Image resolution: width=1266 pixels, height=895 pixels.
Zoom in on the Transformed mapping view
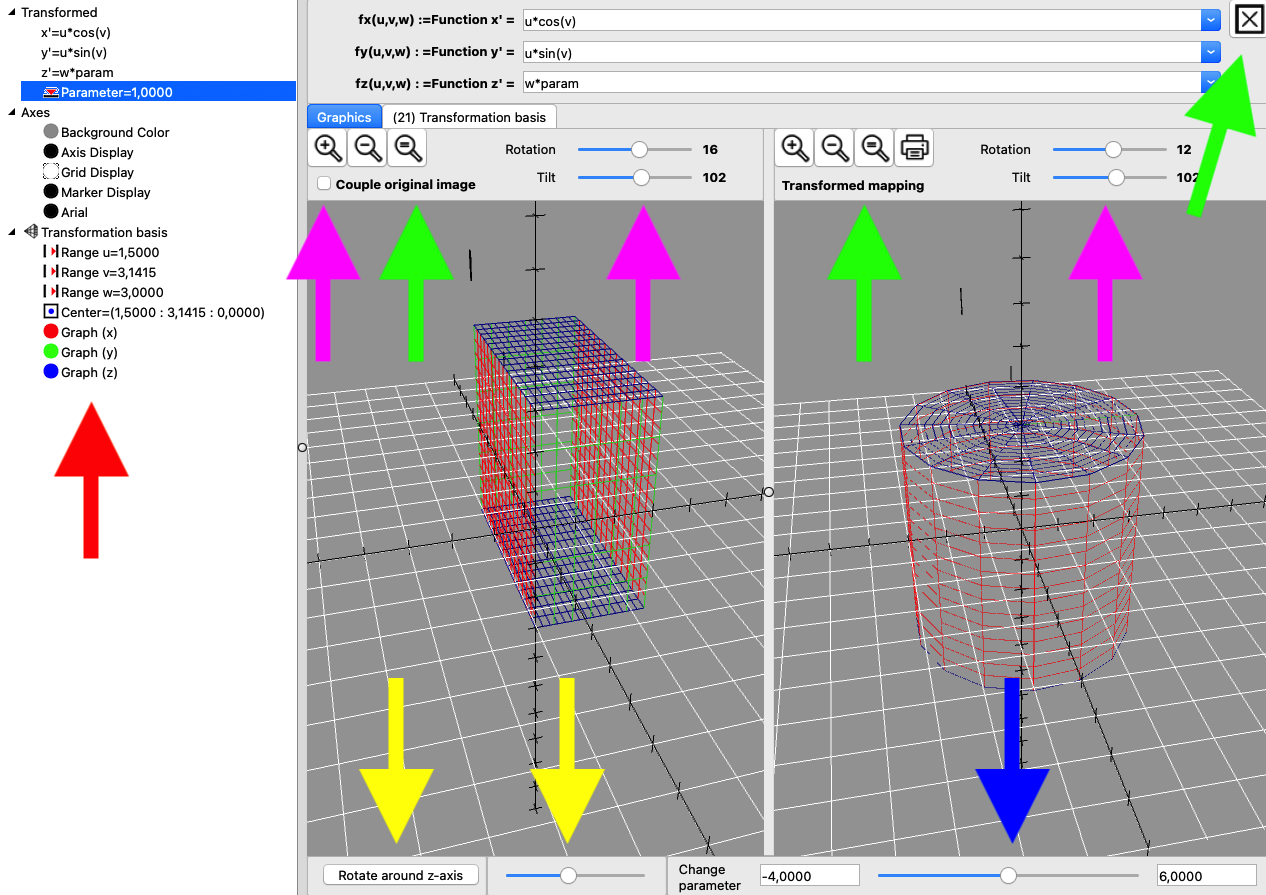(x=795, y=148)
